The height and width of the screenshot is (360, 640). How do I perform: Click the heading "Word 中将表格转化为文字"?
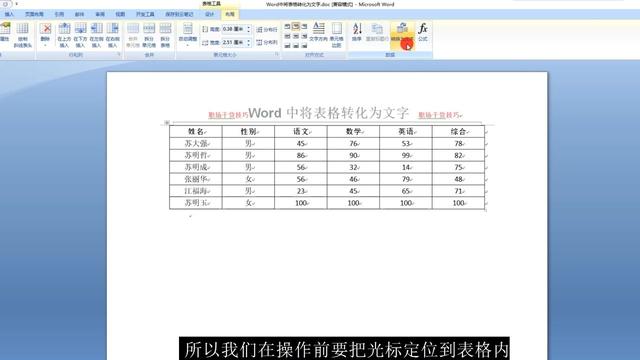coord(328,113)
